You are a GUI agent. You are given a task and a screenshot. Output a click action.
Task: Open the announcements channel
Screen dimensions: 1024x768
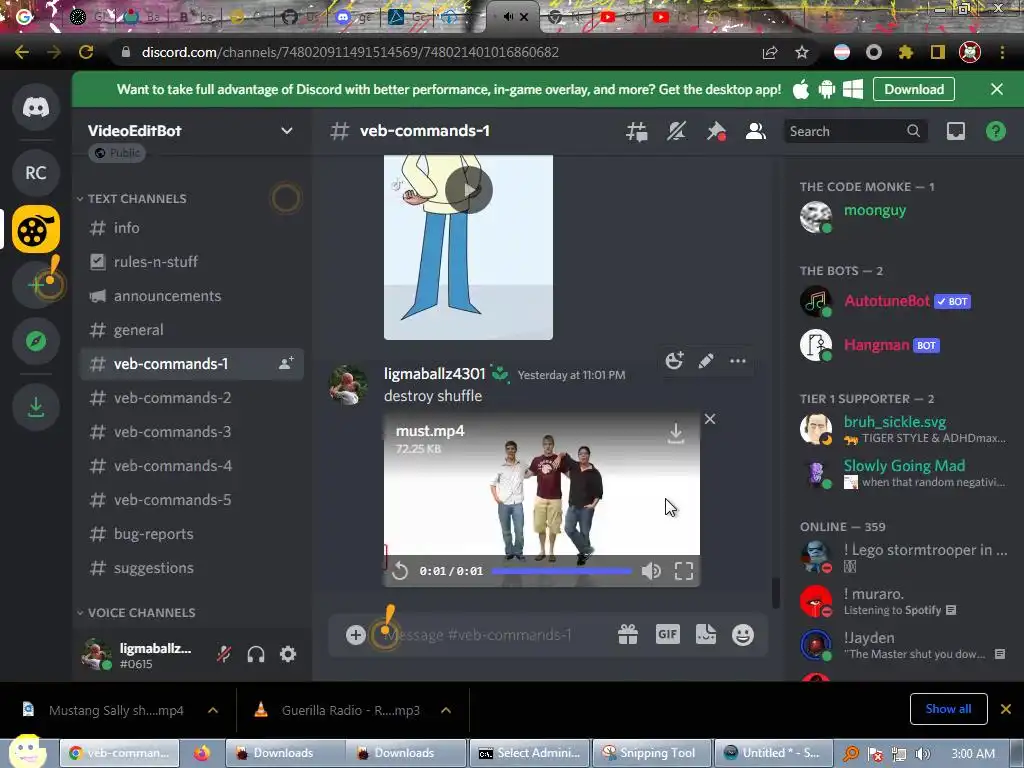pos(191,296)
